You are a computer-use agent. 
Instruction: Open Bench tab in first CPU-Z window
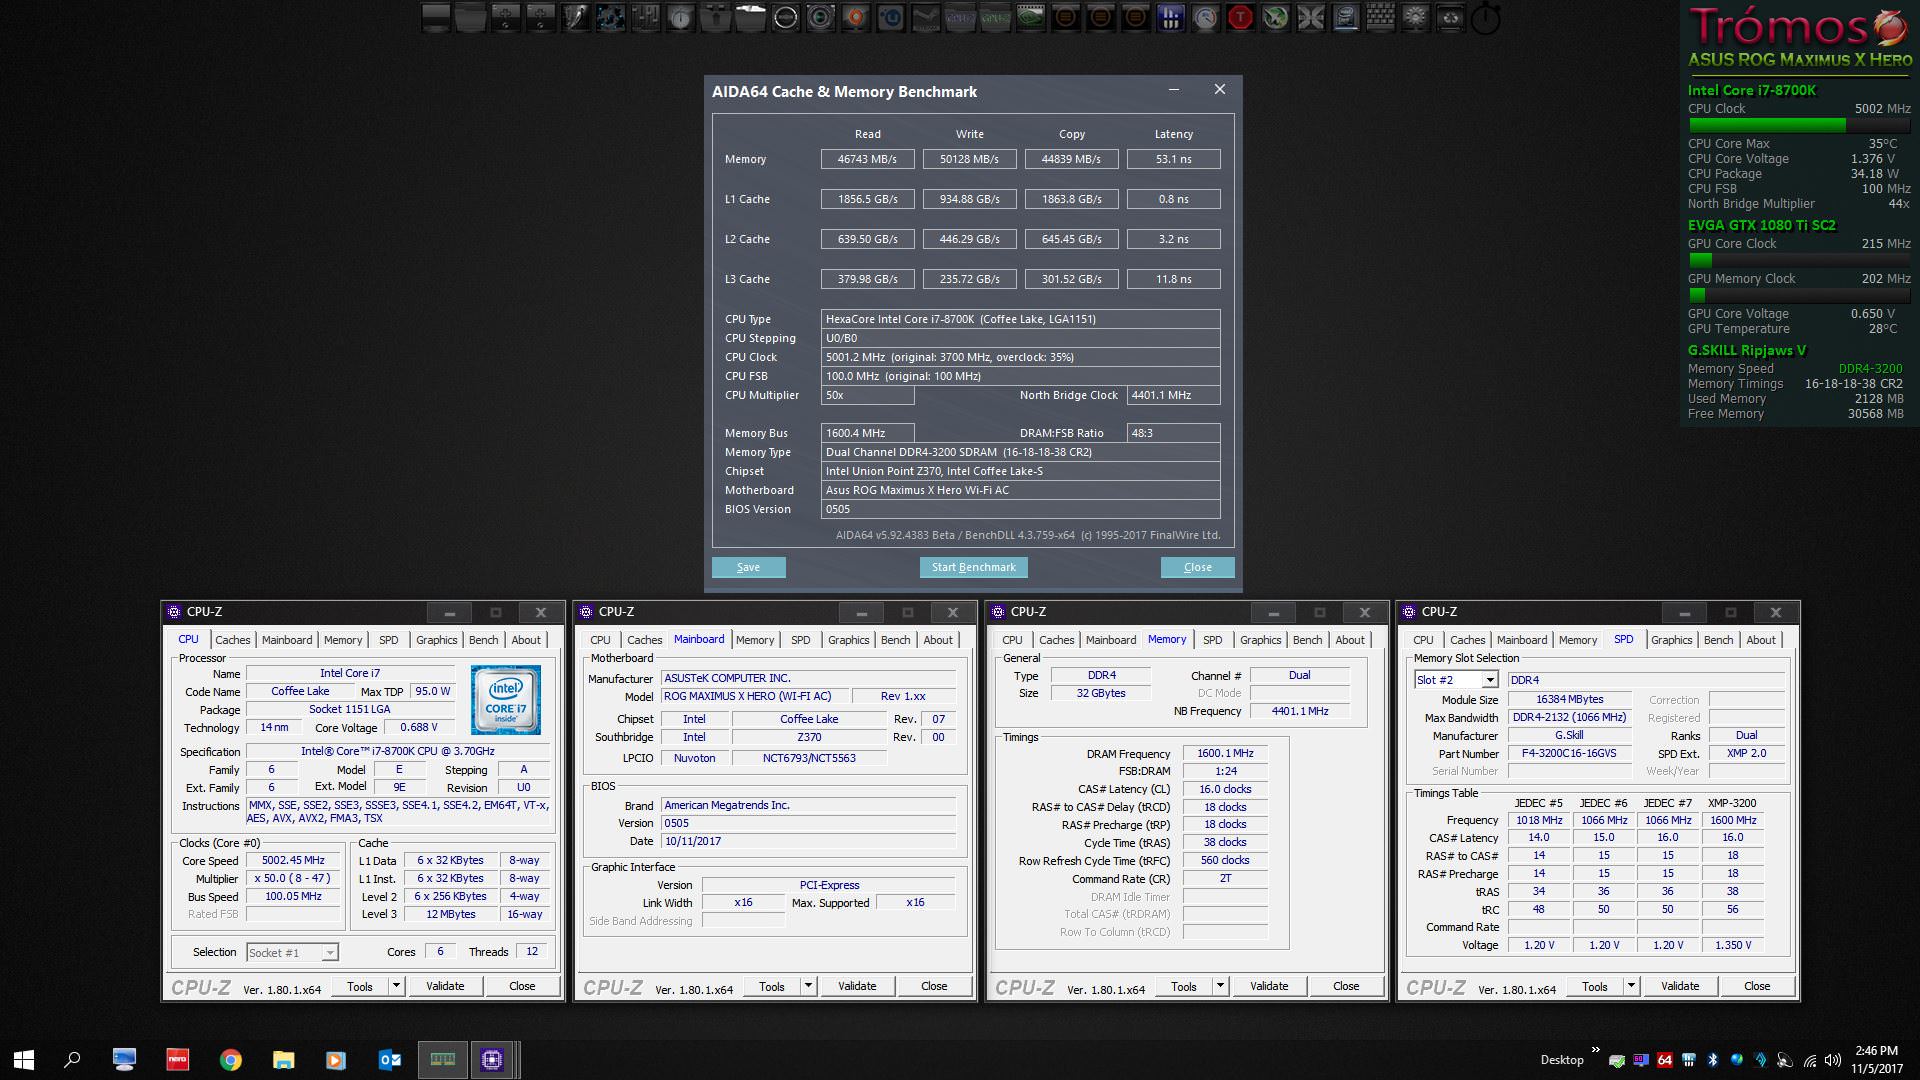(483, 640)
